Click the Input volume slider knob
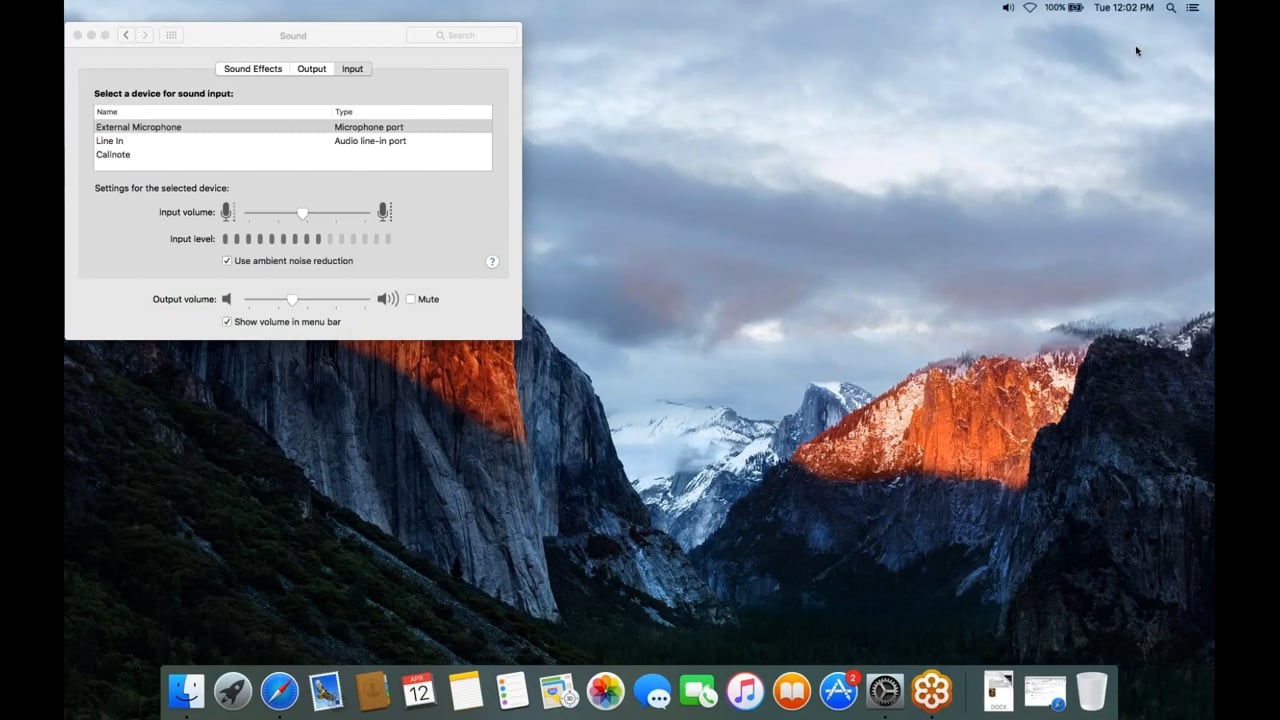Screen dimensions: 1280x720 302,213
